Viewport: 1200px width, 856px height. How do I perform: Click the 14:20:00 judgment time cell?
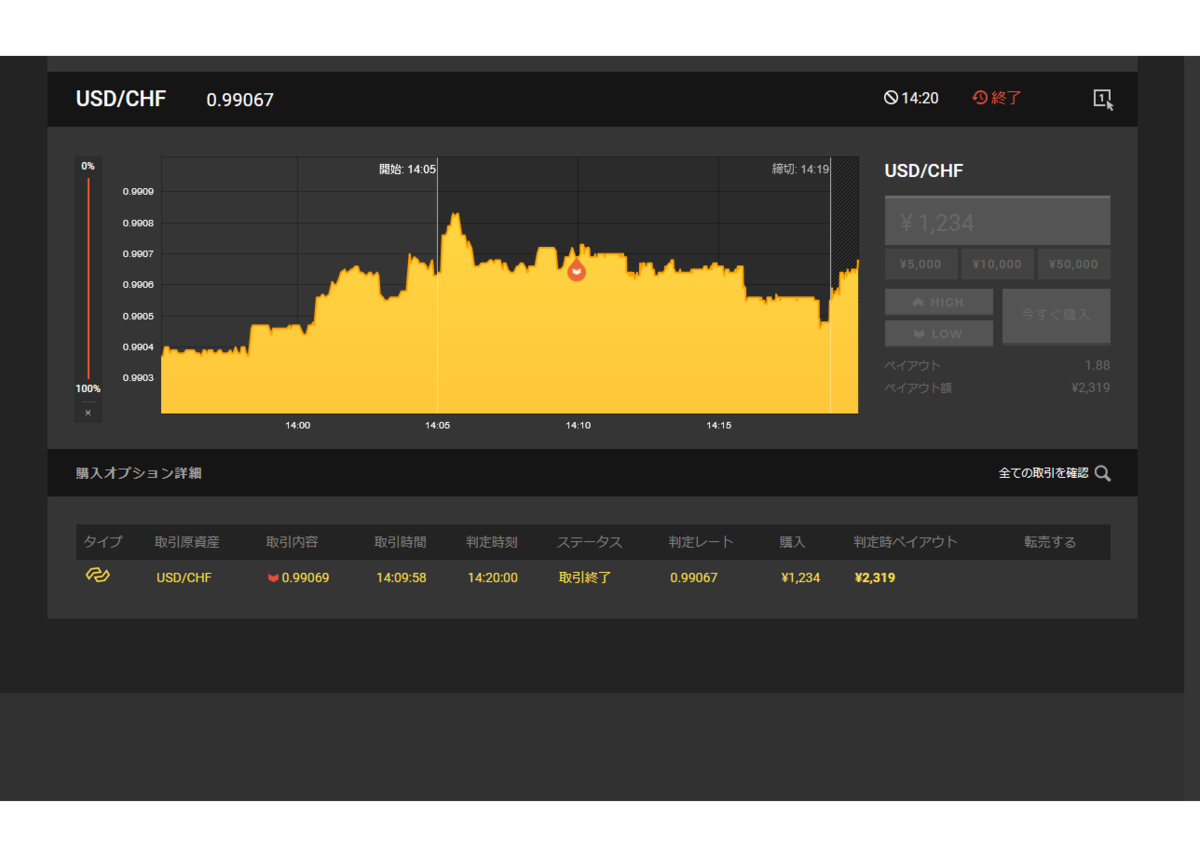(493, 577)
